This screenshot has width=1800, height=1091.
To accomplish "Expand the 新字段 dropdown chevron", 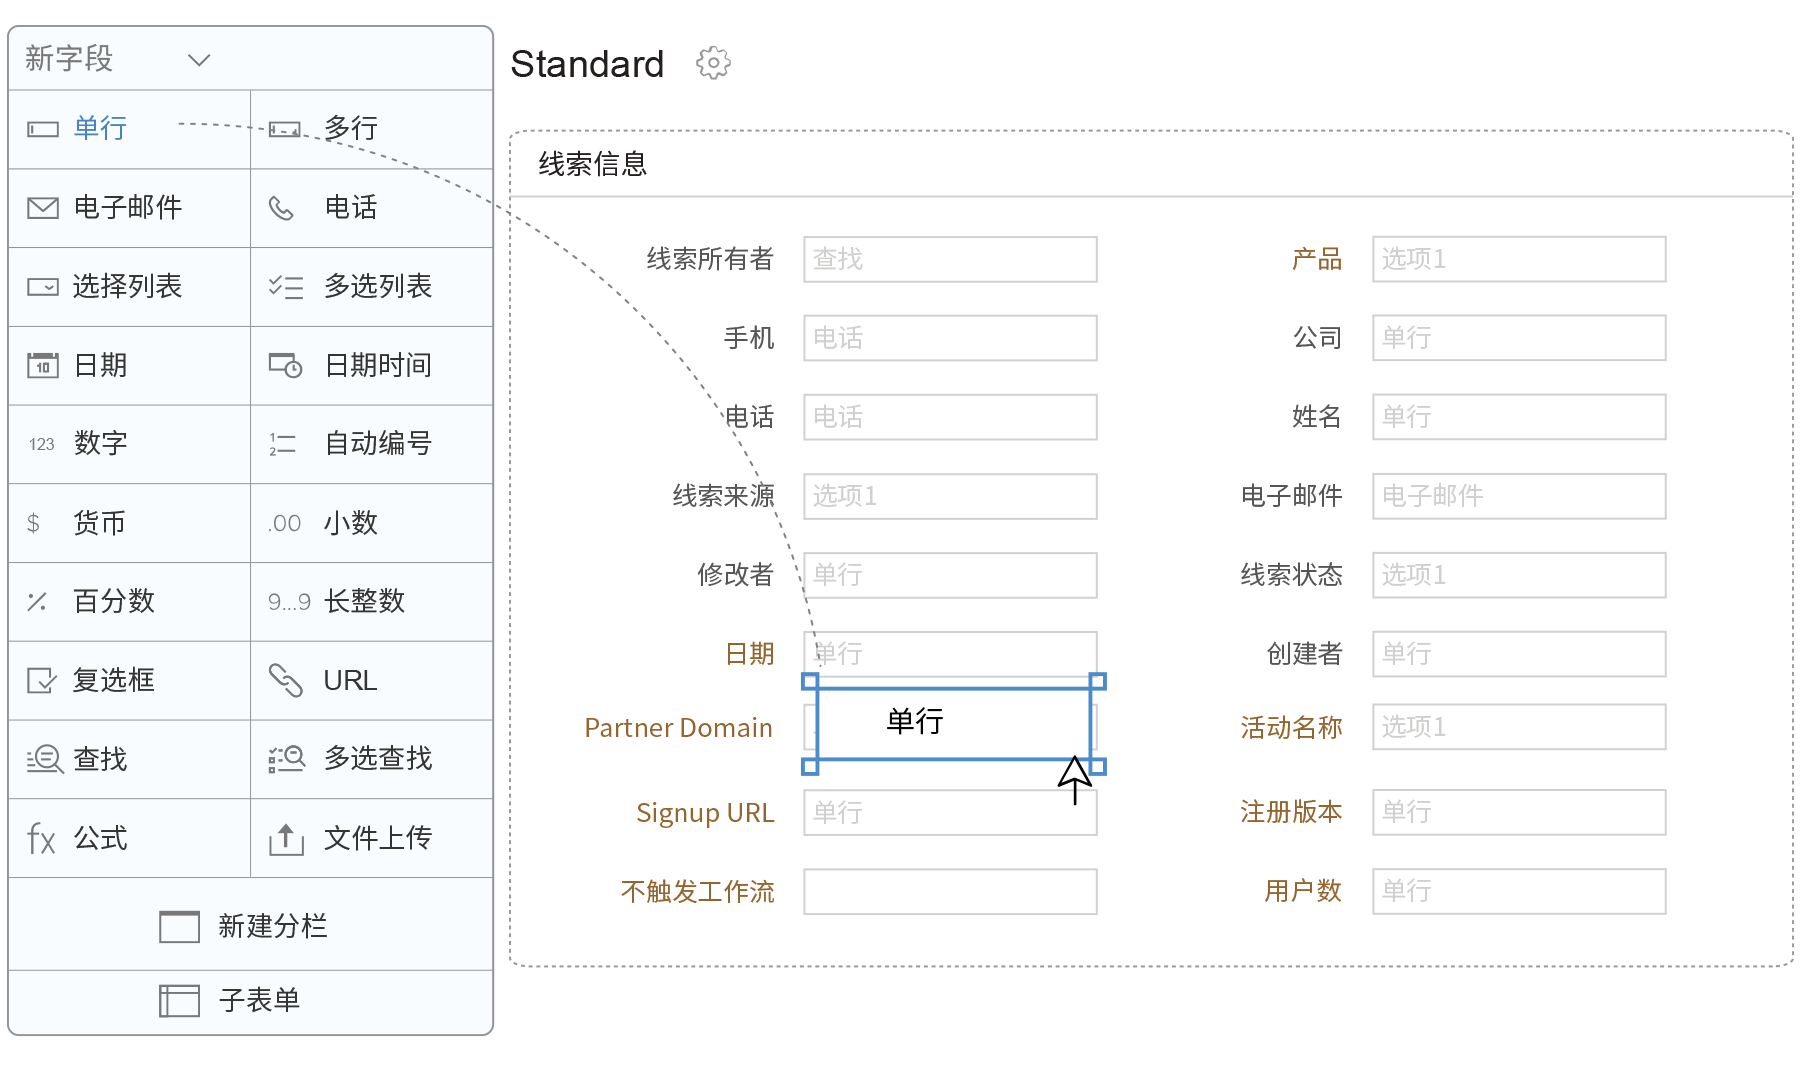I will pos(199,60).
